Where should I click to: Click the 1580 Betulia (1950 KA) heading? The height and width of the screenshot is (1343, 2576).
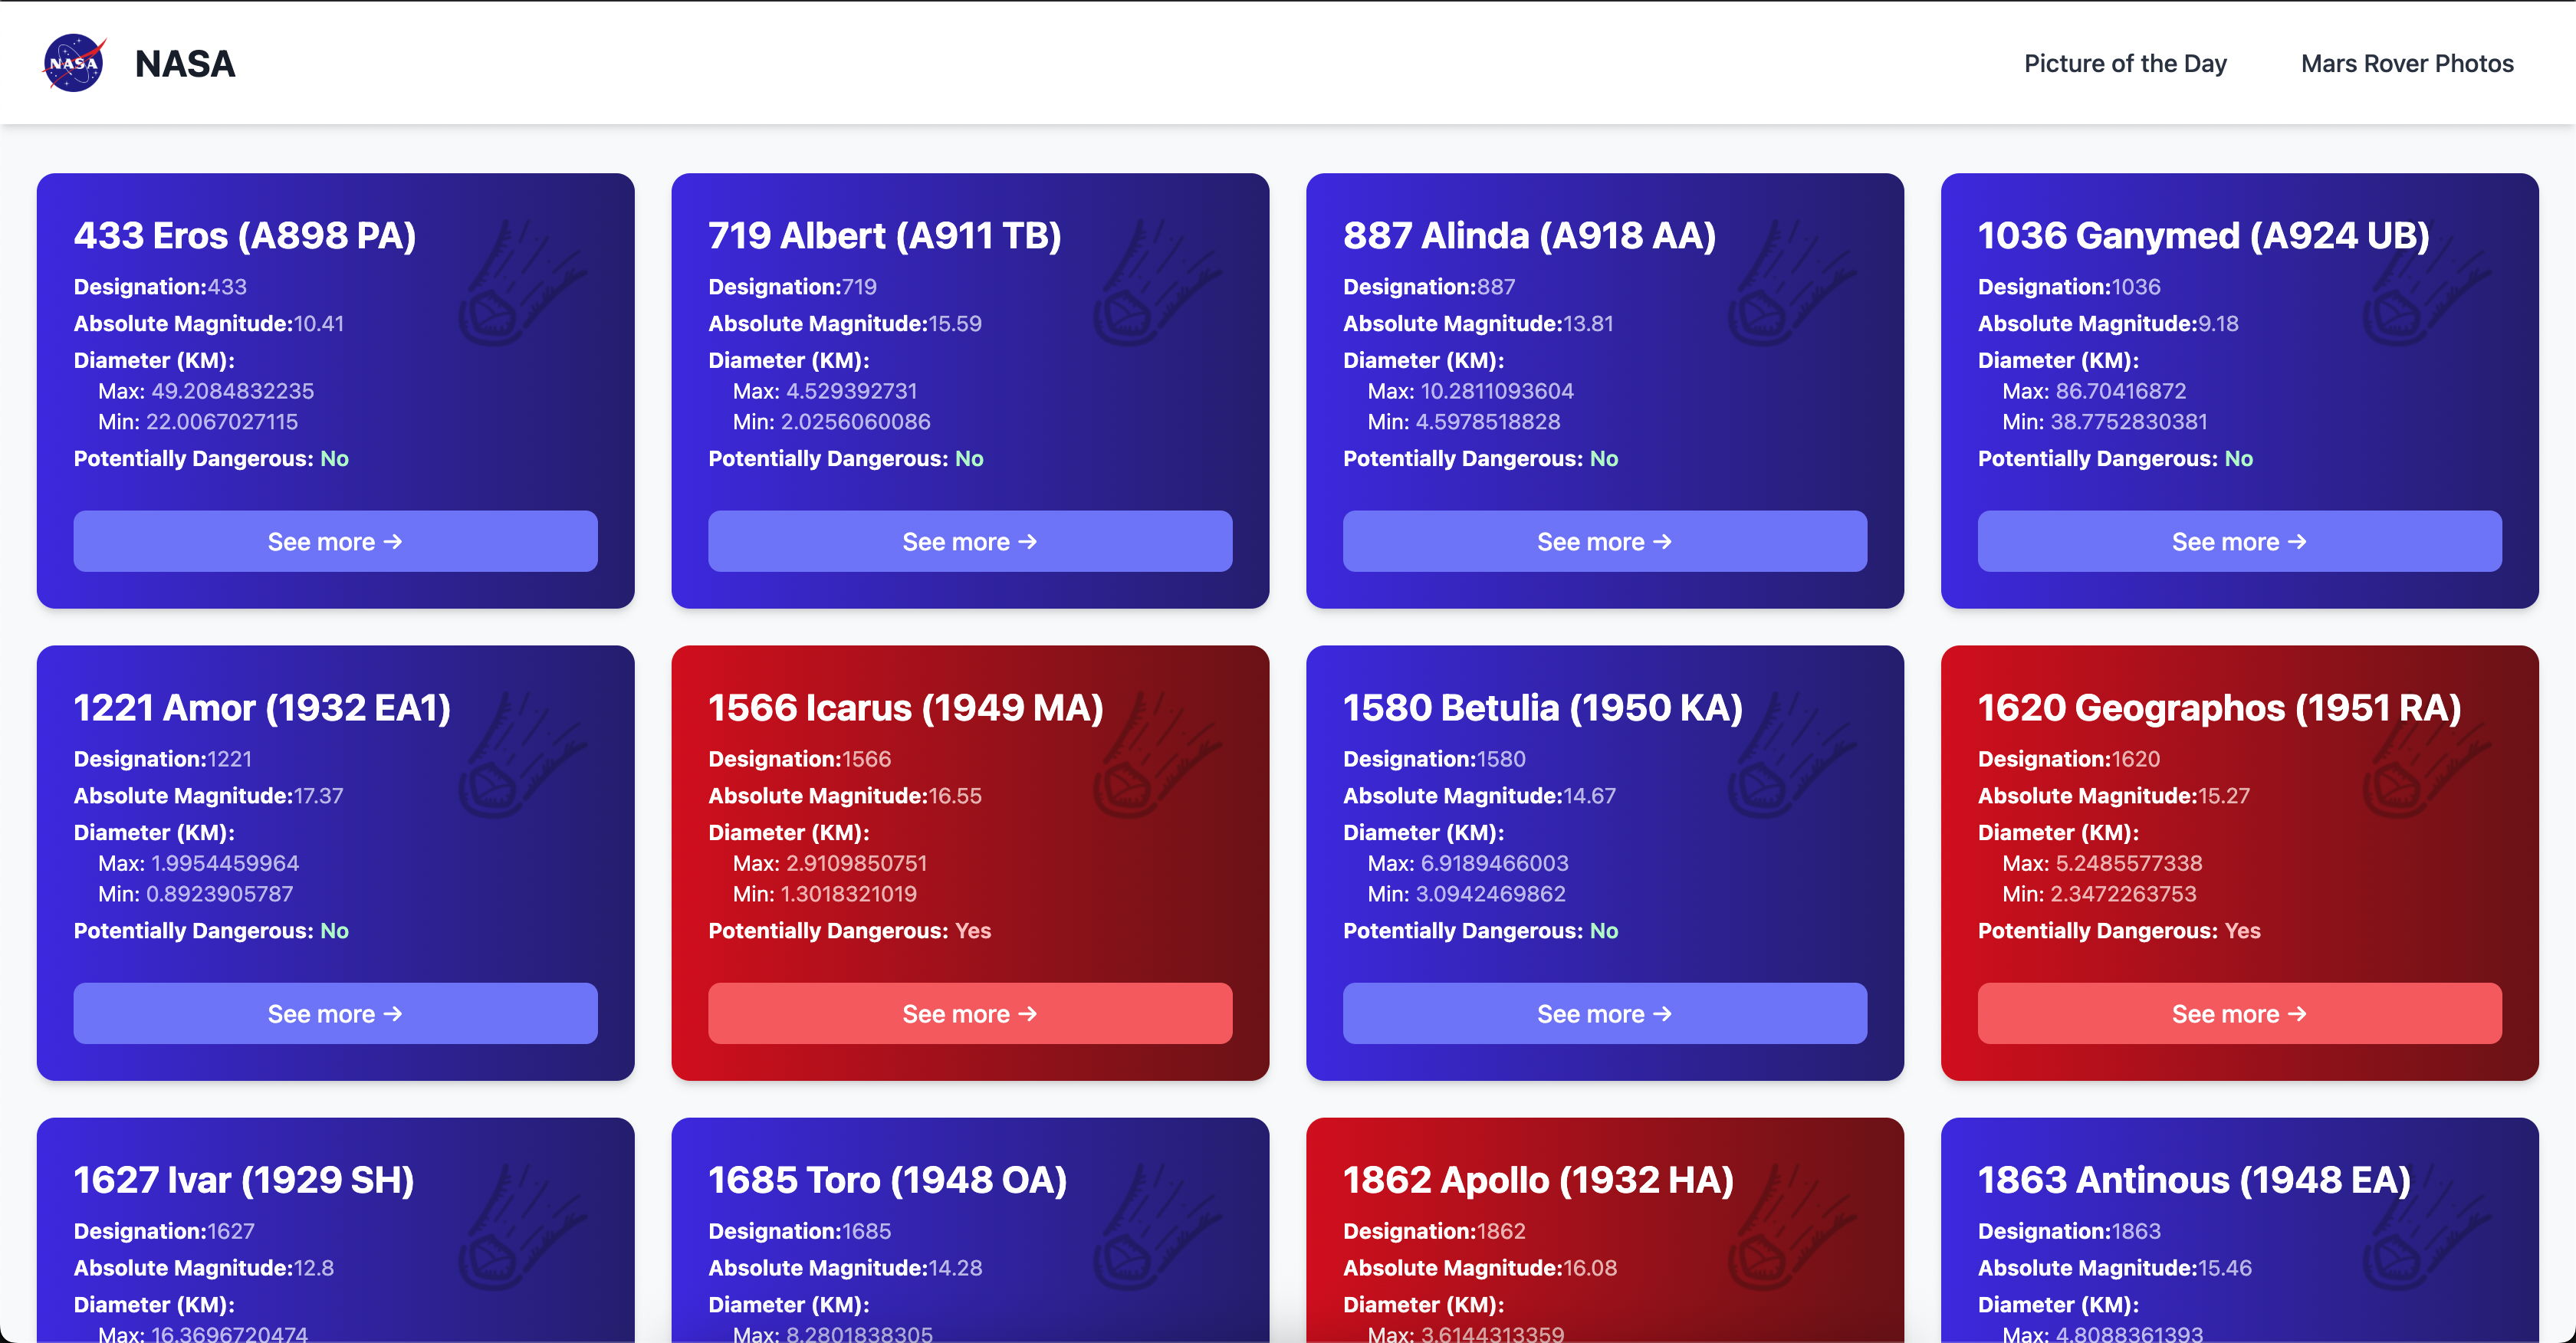coord(1543,708)
